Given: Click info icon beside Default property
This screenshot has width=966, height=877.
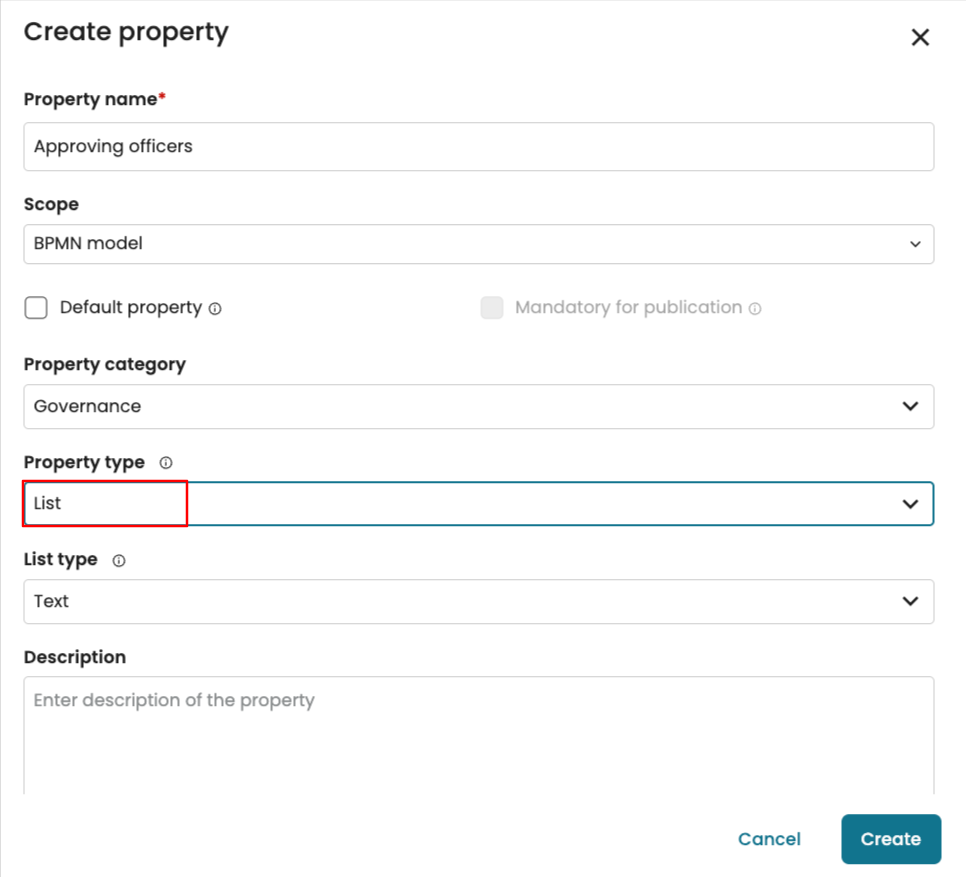Looking at the screenshot, I should click(x=215, y=309).
